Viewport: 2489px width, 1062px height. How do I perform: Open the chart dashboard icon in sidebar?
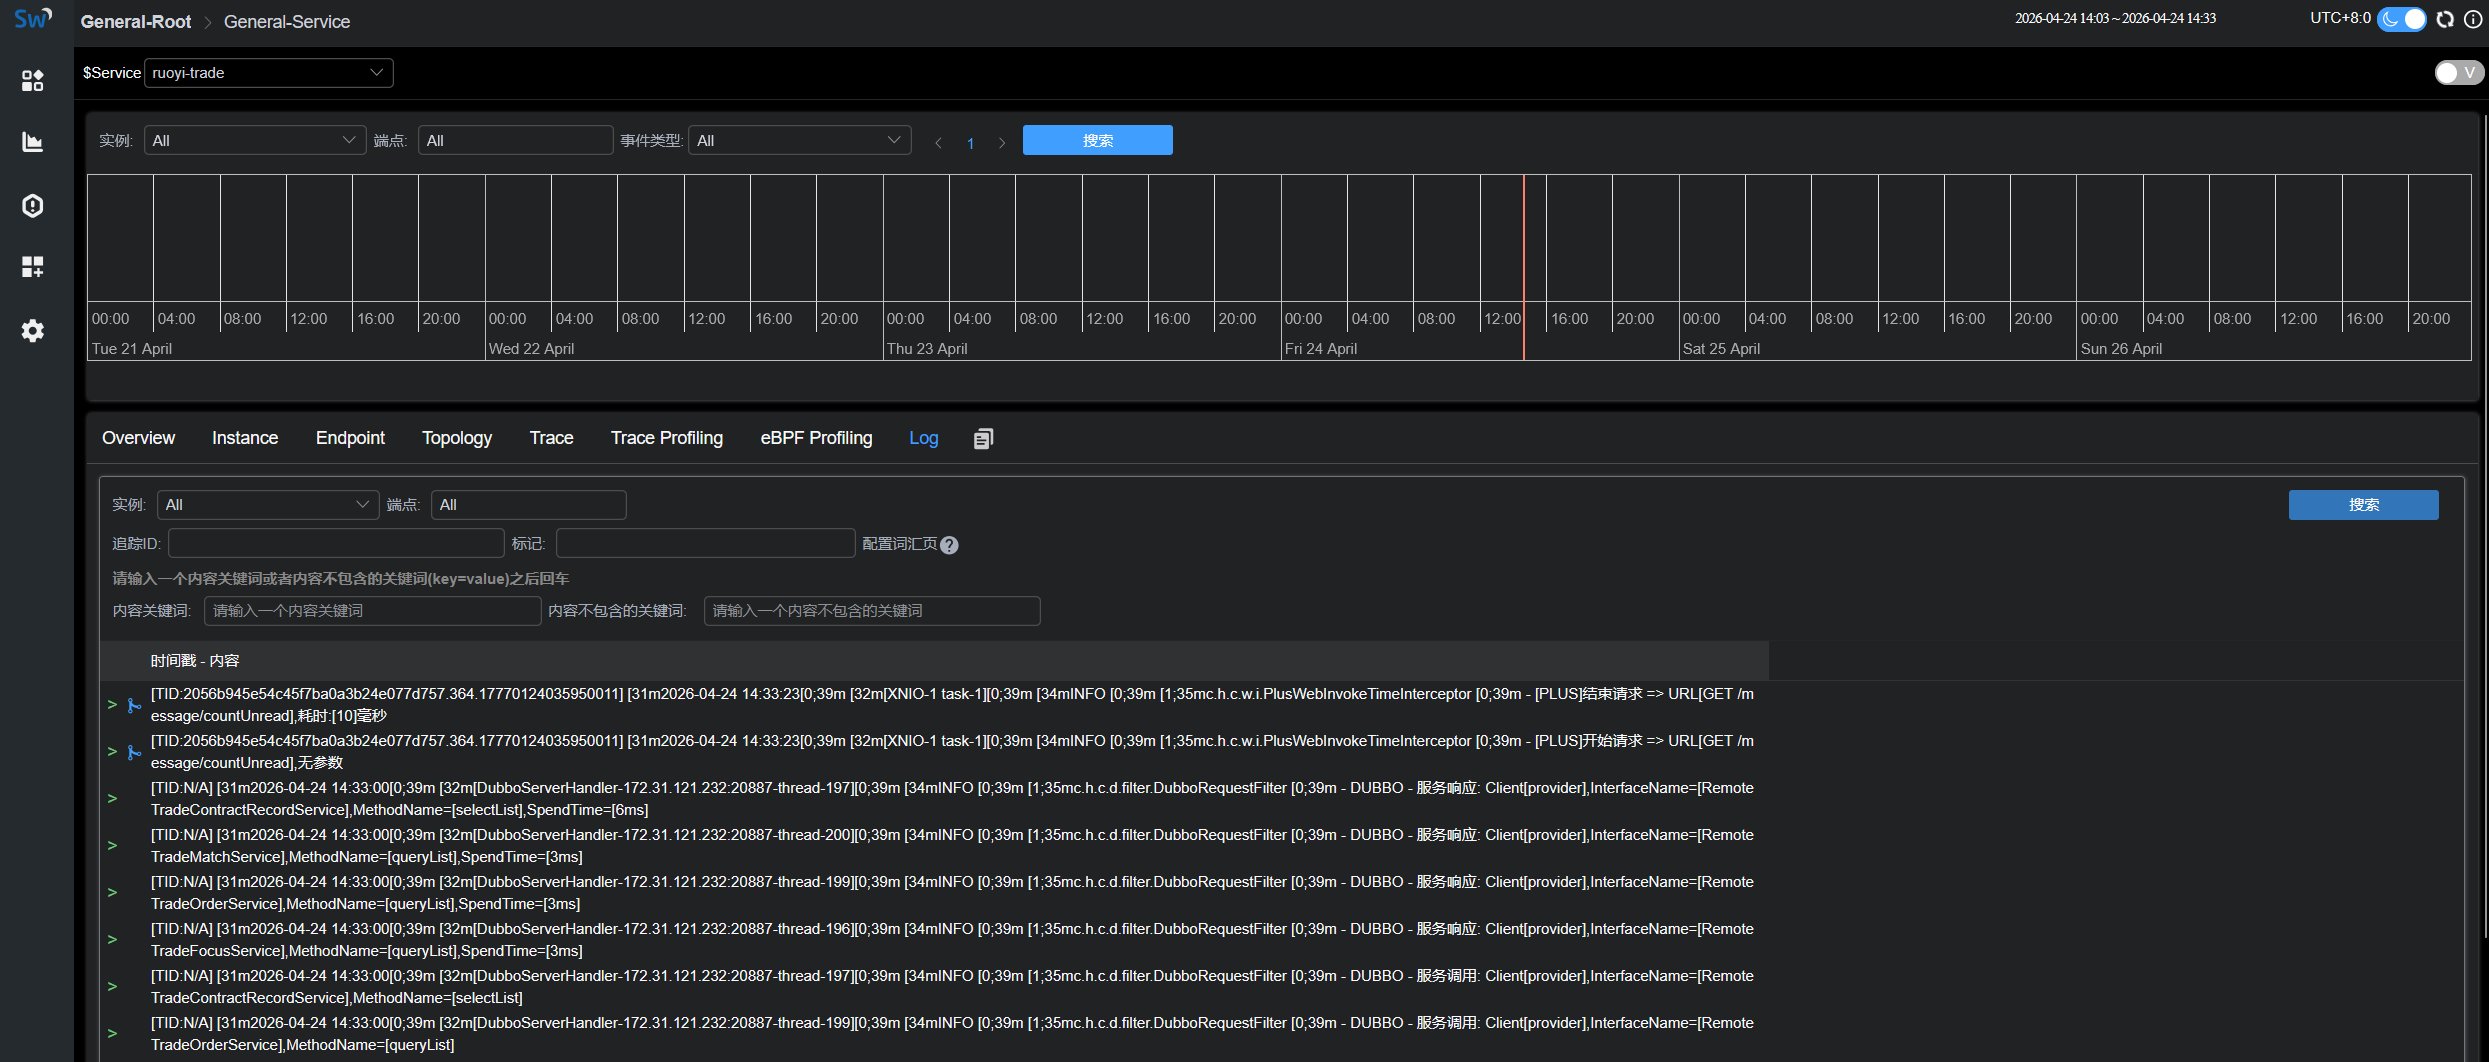point(33,142)
